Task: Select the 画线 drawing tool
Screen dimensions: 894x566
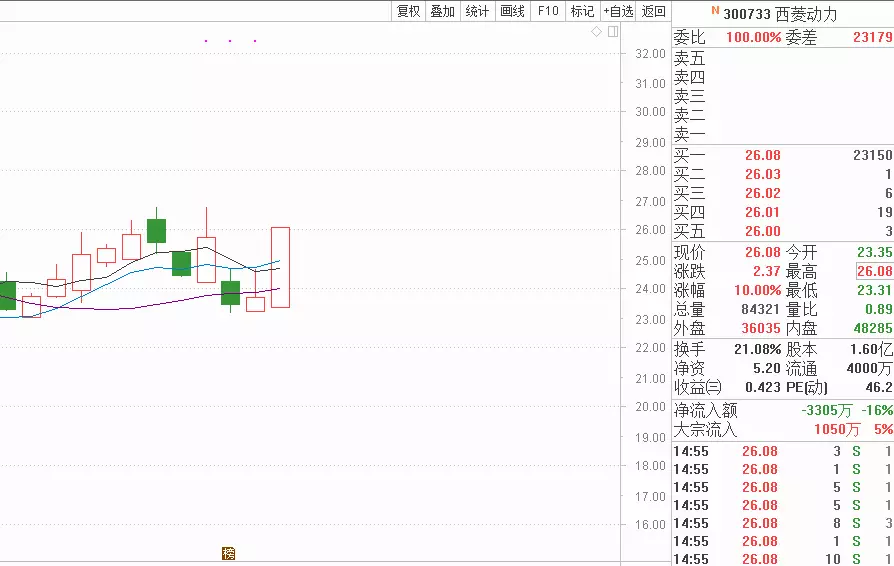Action: 512,11
